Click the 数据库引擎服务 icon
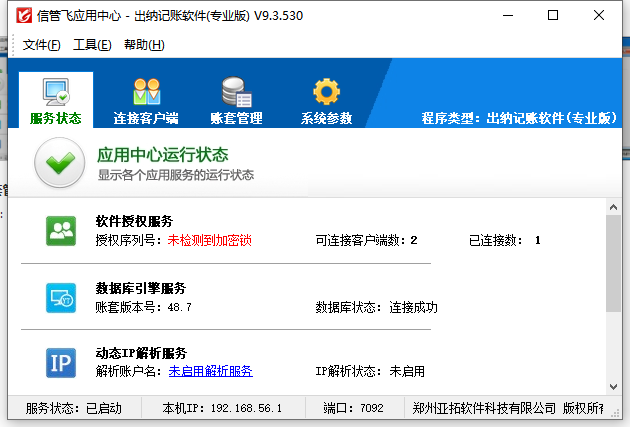This screenshot has width=630, height=427. point(61,297)
